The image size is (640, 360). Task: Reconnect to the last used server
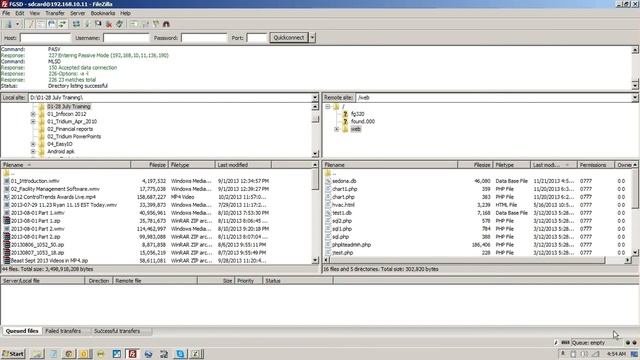120,24
